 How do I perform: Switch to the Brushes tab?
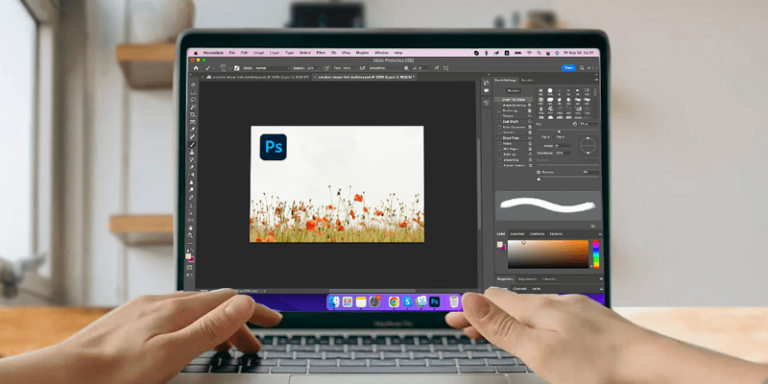coord(527,80)
